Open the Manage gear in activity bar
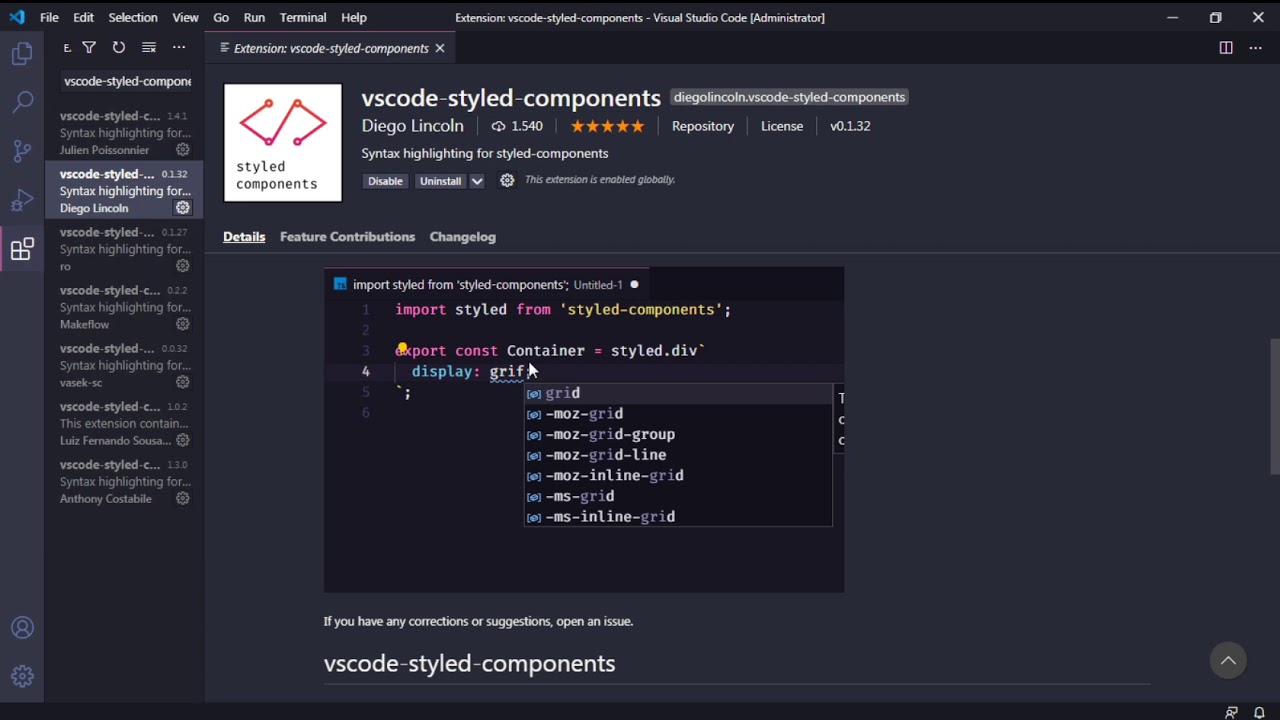This screenshot has width=1280, height=720. (22, 676)
